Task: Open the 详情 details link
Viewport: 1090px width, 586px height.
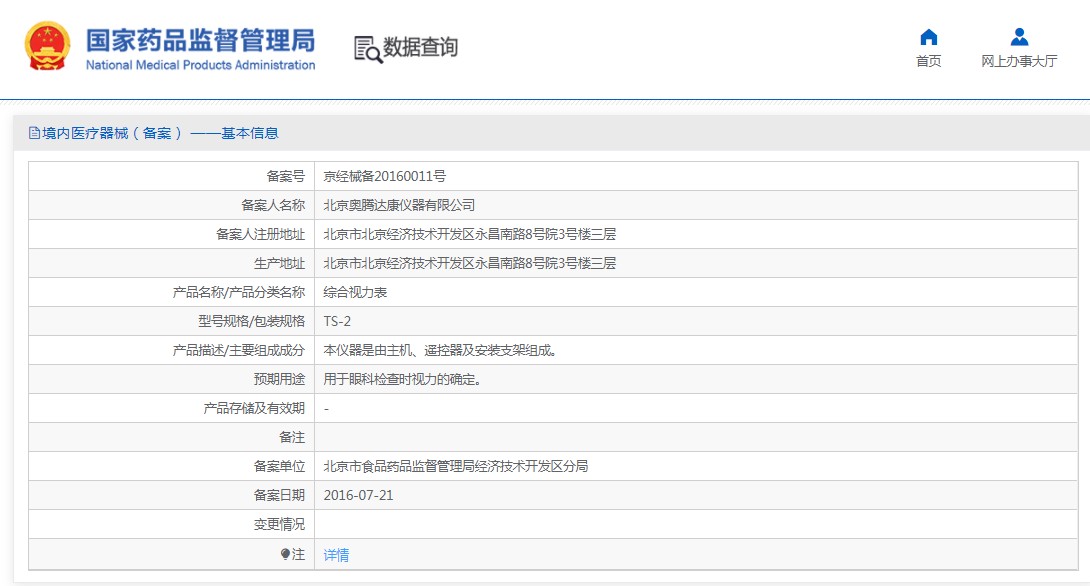Action: [x=336, y=555]
